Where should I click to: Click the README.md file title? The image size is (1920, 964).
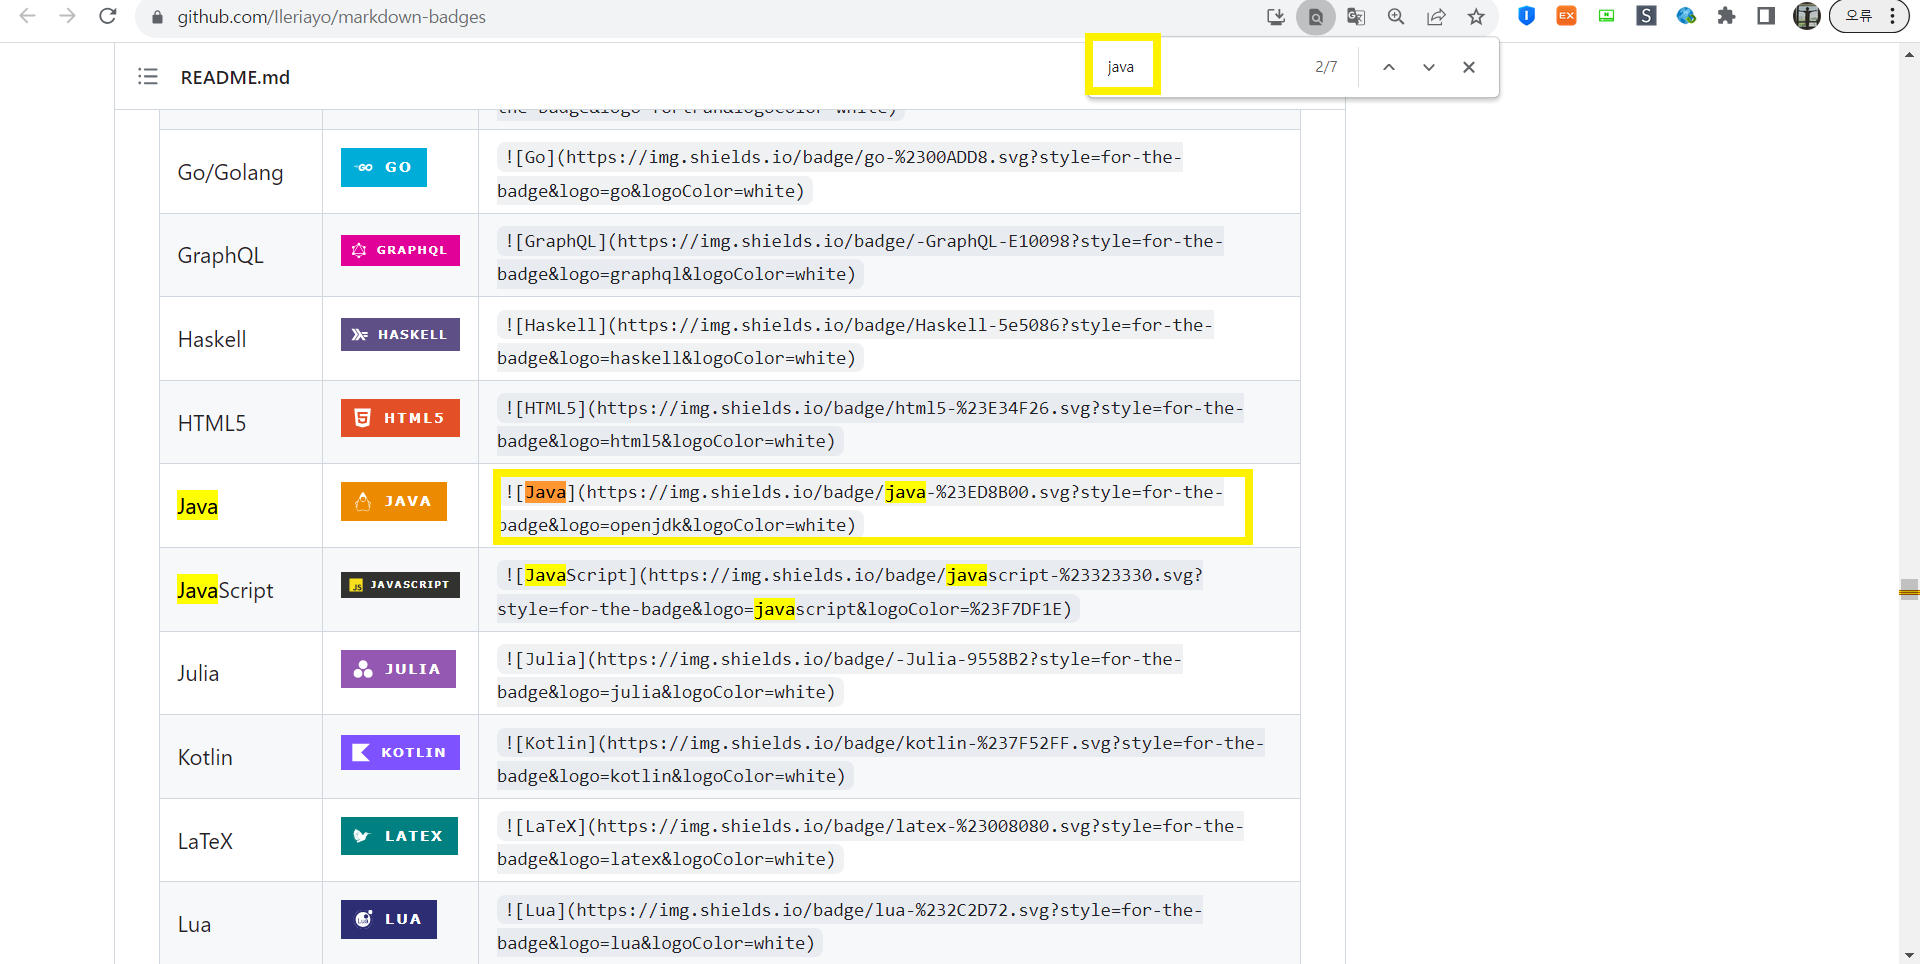point(235,77)
